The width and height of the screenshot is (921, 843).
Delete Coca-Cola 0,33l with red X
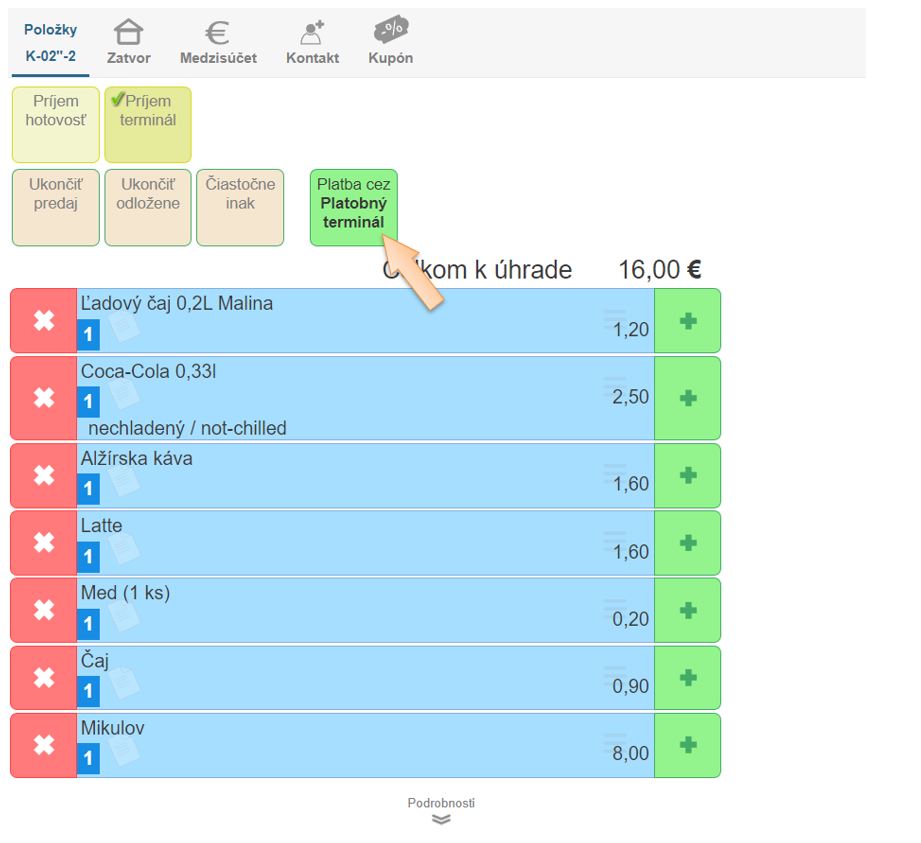44,398
